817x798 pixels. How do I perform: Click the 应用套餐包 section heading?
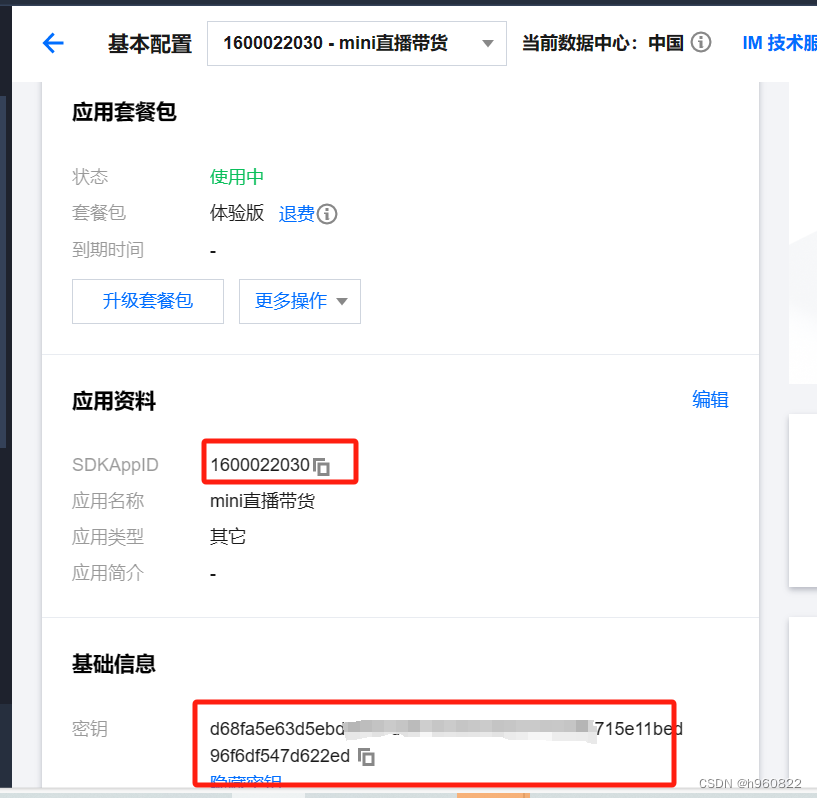[124, 112]
